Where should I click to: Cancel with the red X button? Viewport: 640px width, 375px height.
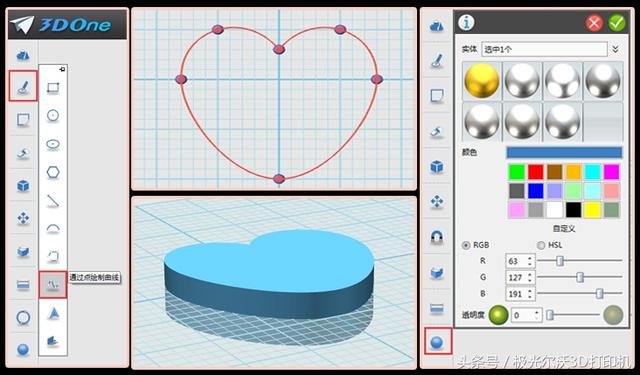(594, 23)
